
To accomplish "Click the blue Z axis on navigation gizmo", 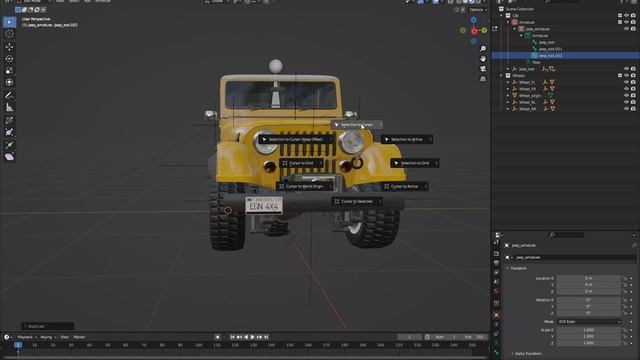I will [x=473, y=20].
